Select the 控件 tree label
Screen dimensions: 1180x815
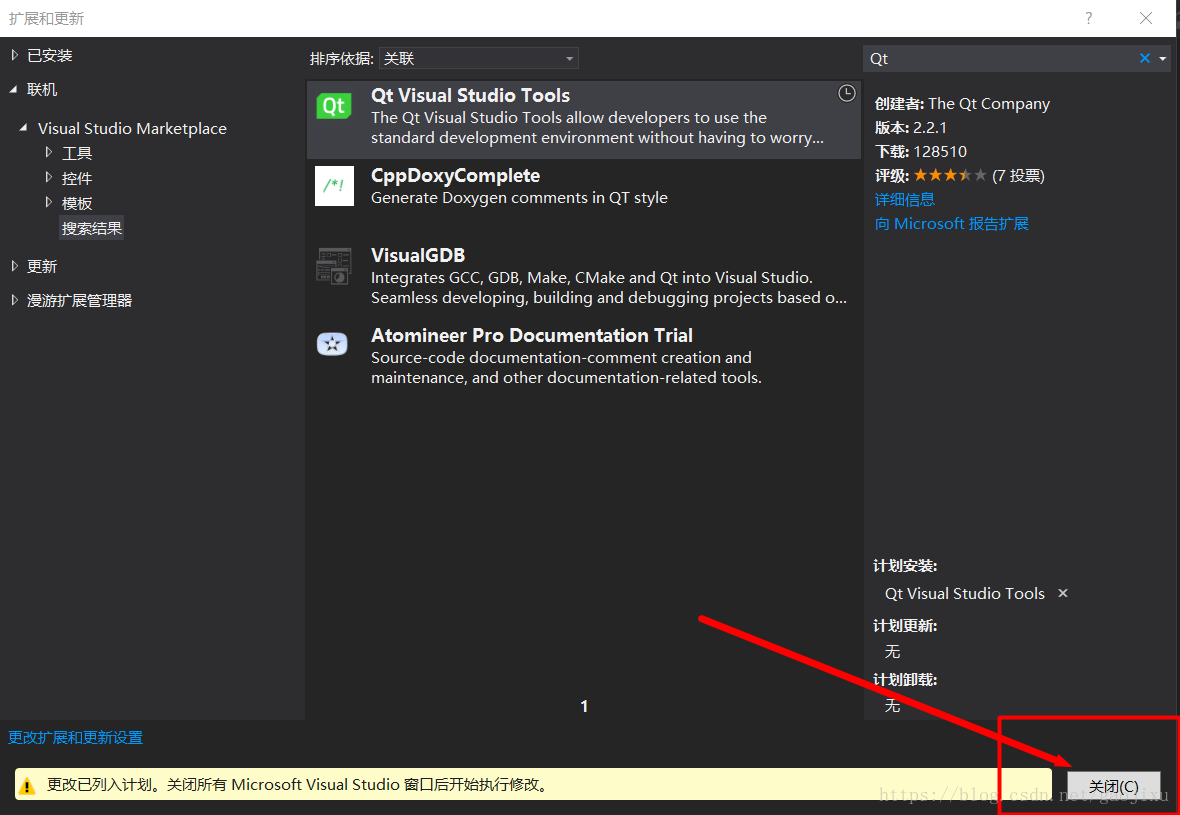point(77,178)
